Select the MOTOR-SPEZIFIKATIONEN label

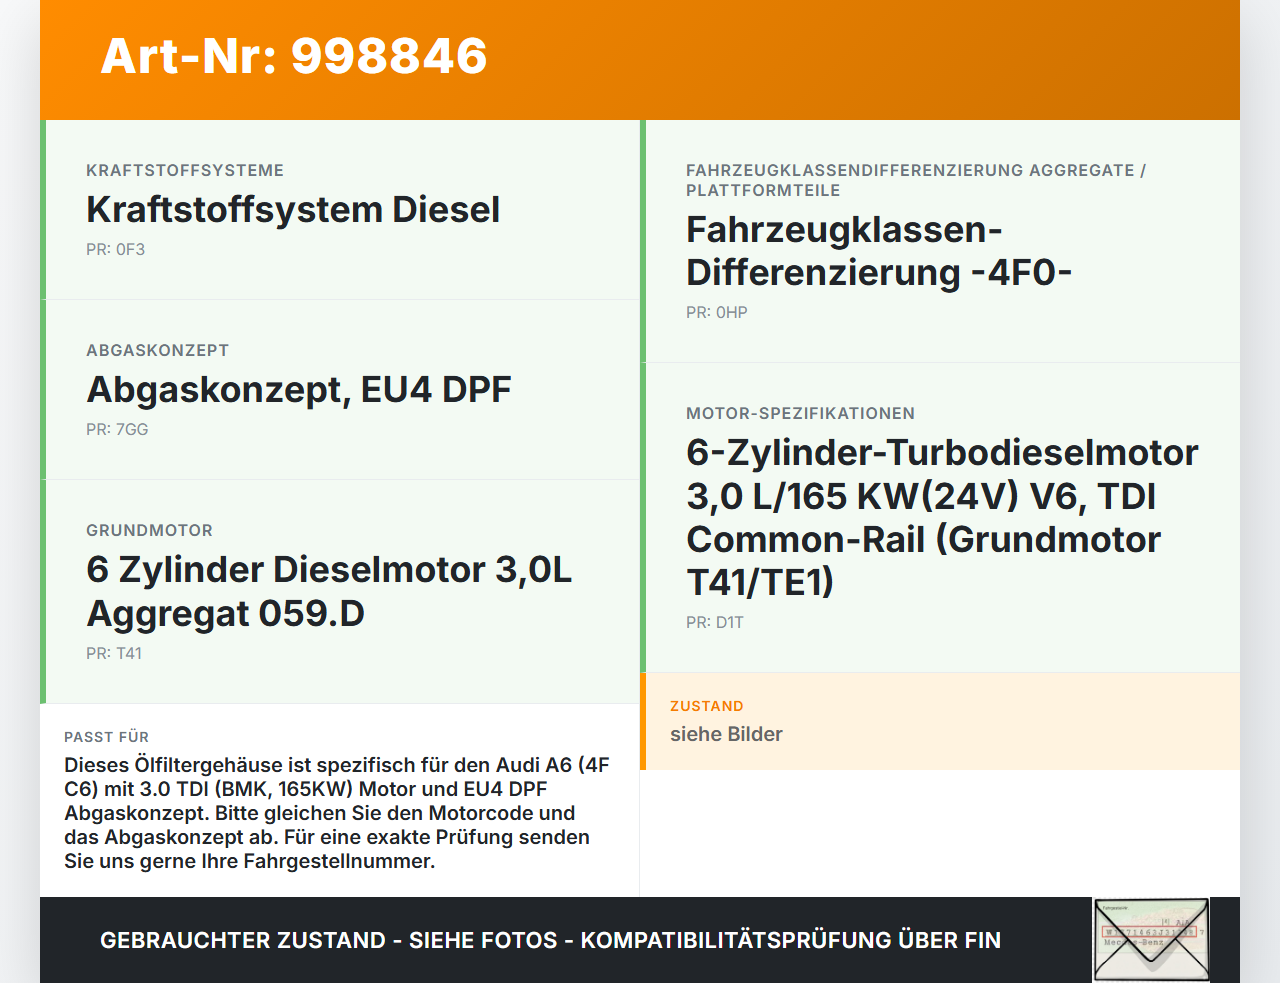[800, 414]
